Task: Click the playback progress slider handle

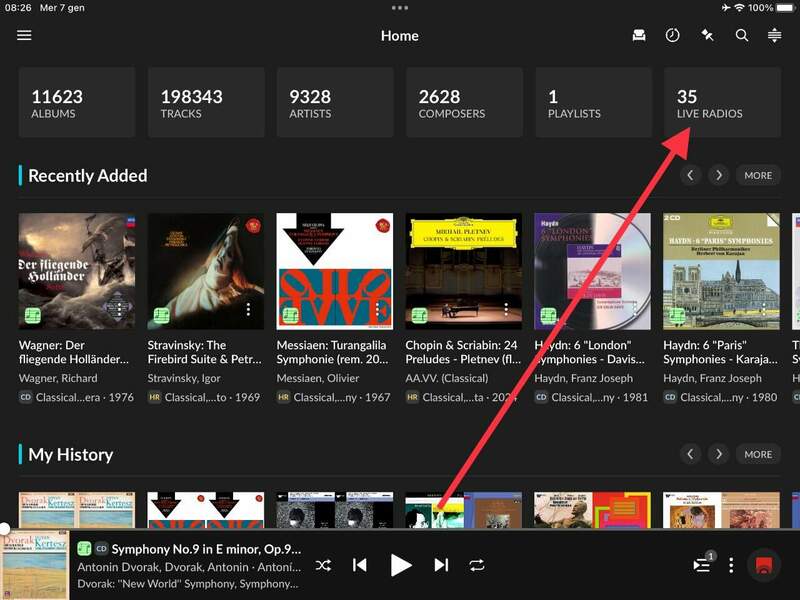Action: tap(4, 528)
